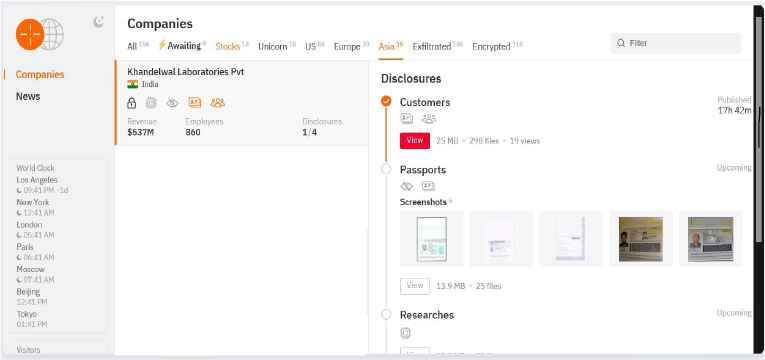Click the moon icon beside Moscow time

click(x=20, y=280)
